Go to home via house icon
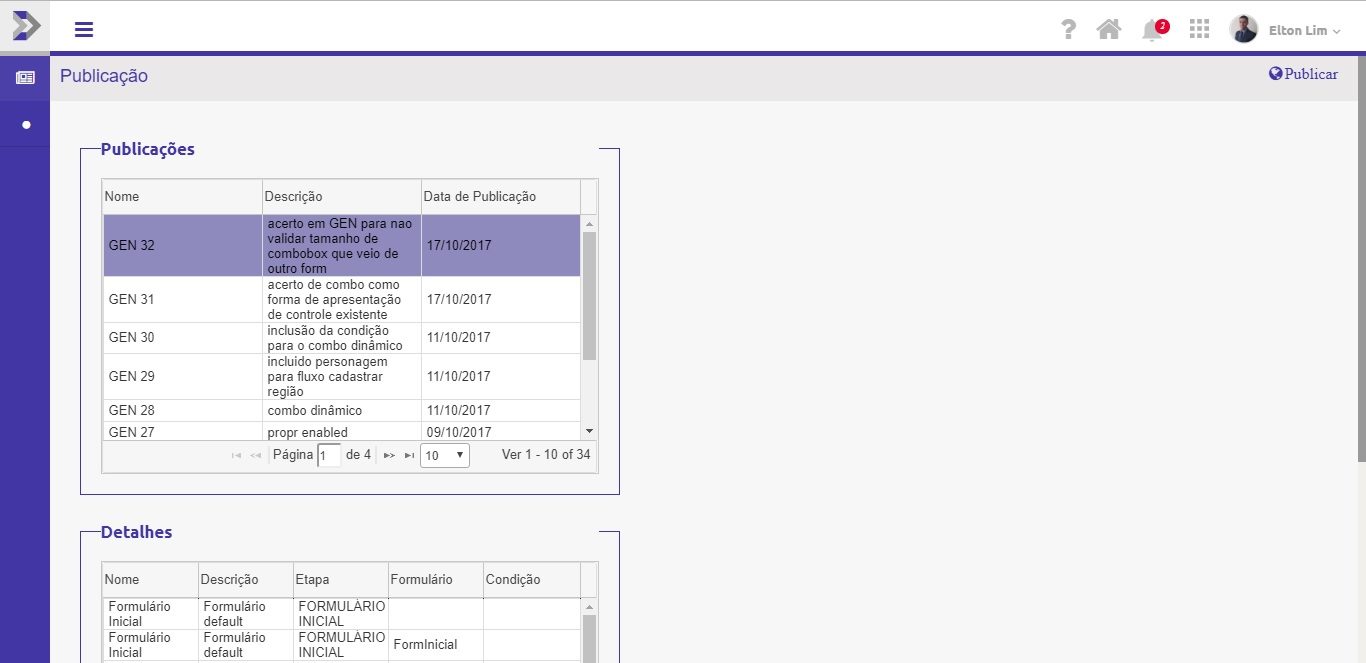Viewport: 1366px width, 663px height. 1108,29
